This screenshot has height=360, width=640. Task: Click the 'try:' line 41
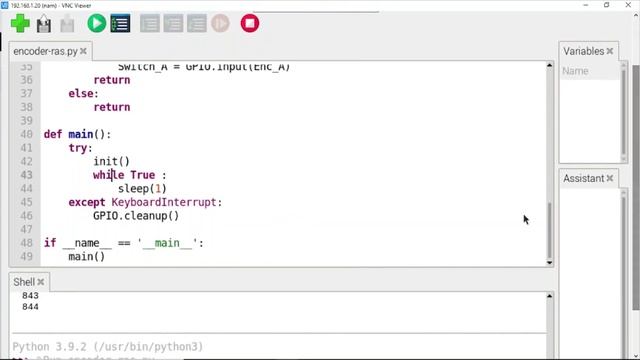pyautogui.click(x=80, y=148)
